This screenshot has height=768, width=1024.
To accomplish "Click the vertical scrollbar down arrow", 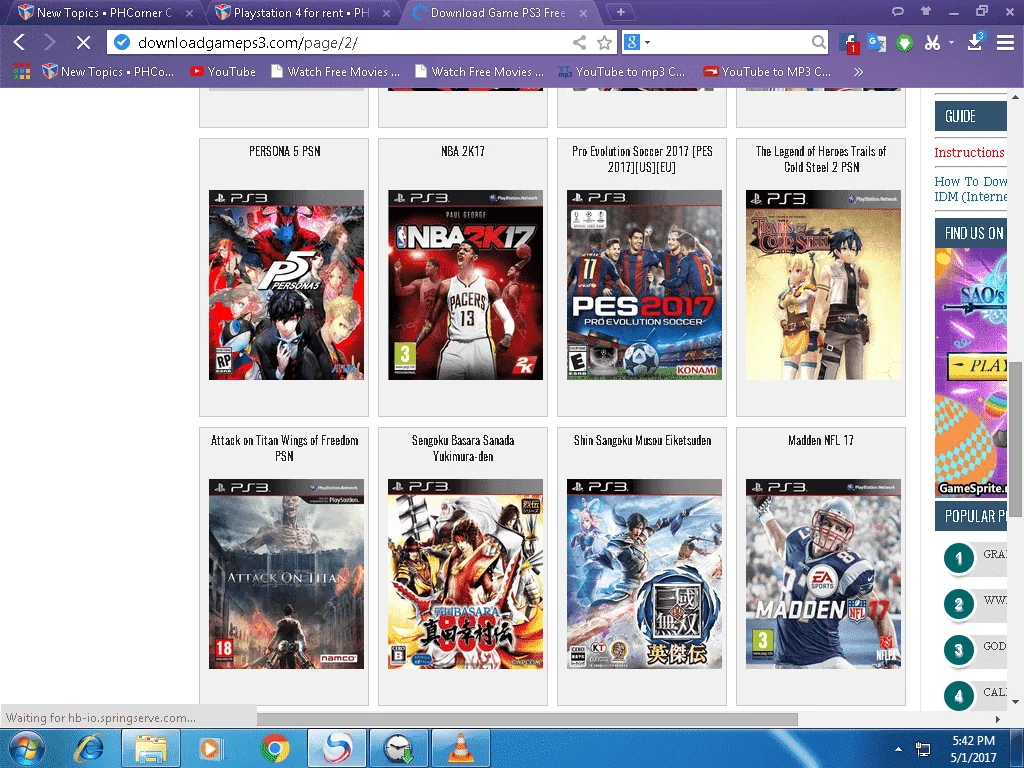I will pos(1015,702).
